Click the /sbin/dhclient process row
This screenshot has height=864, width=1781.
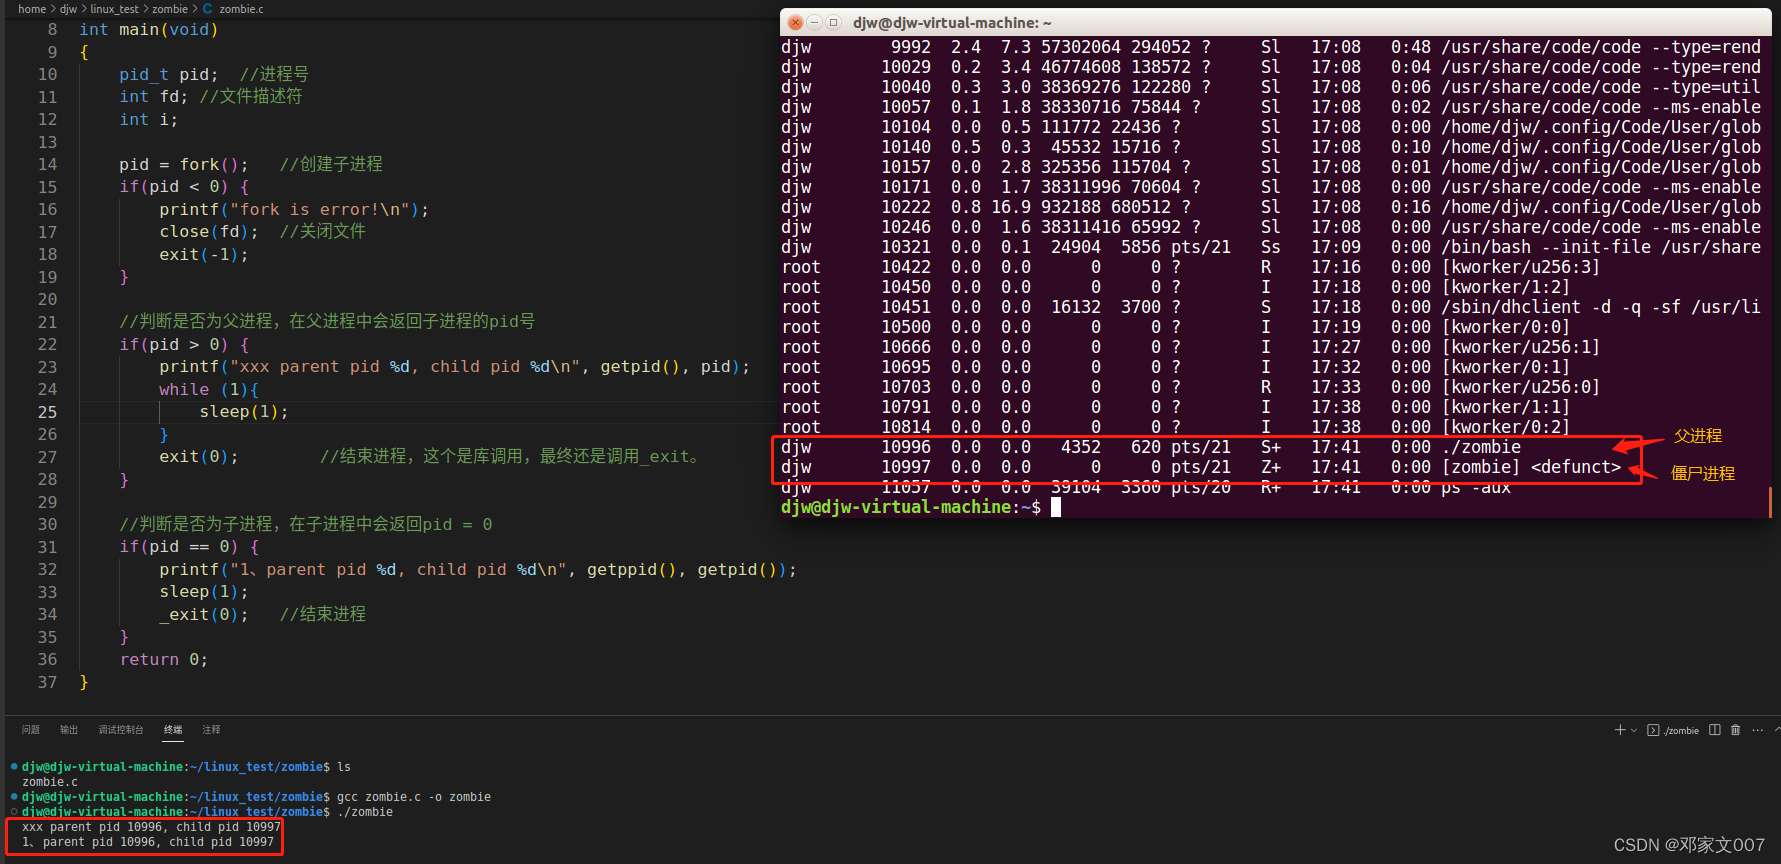point(1271,307)
